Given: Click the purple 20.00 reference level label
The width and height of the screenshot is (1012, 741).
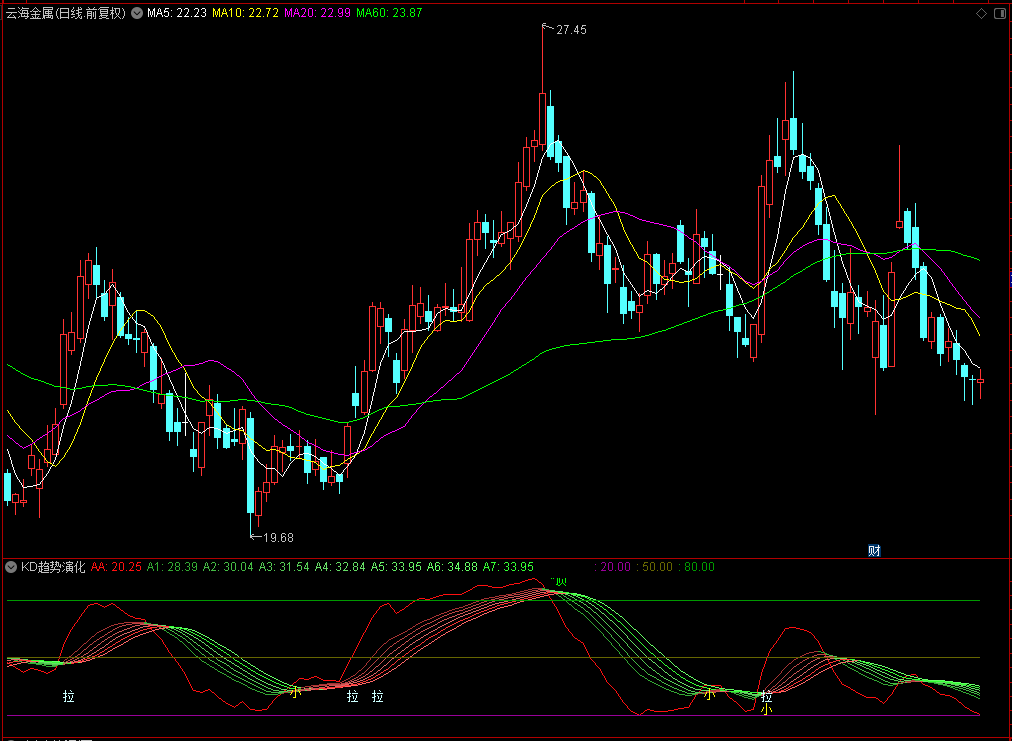Looking at the screenshot, I should tap(612, 567).
